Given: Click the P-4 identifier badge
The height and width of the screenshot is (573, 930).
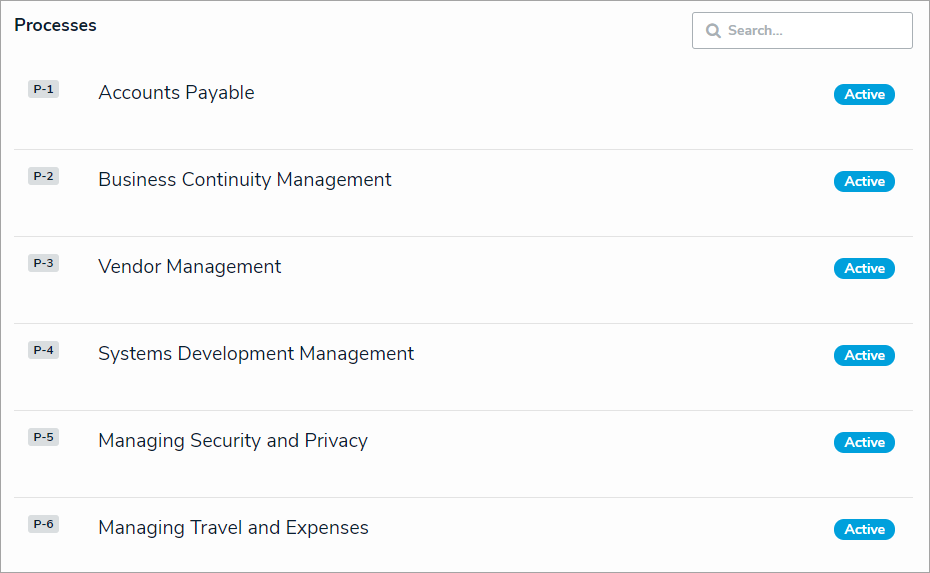Looking at the screenshot, I should coord(43,350).
